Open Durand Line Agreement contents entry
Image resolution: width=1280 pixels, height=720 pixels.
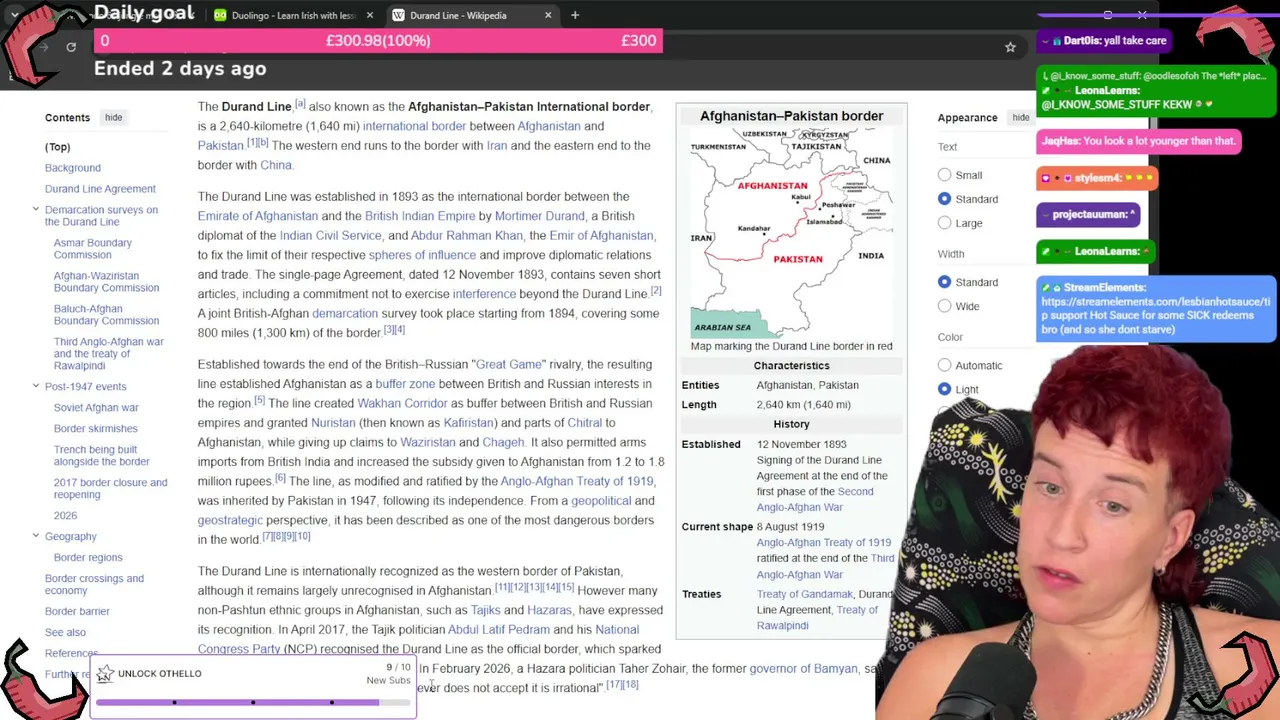100,189
